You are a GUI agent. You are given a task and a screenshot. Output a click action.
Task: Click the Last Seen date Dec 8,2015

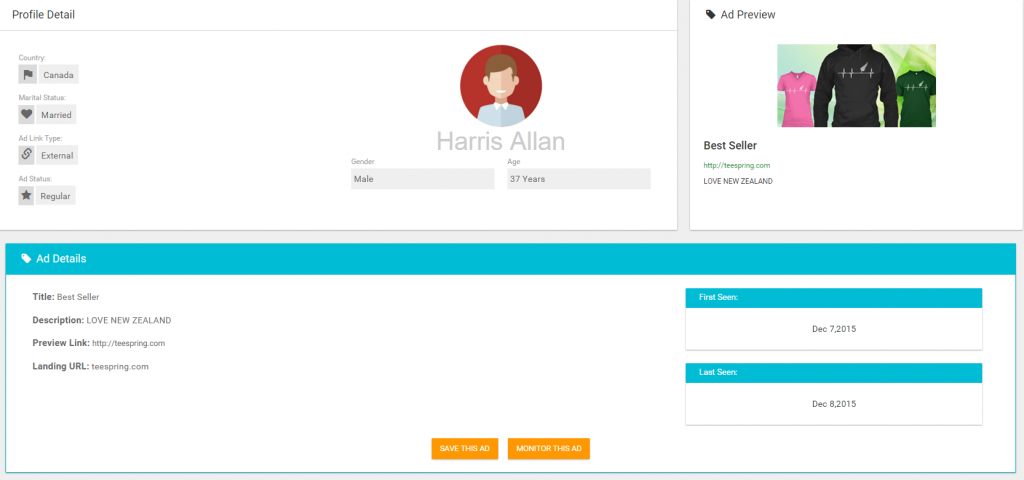click(834, 404)
